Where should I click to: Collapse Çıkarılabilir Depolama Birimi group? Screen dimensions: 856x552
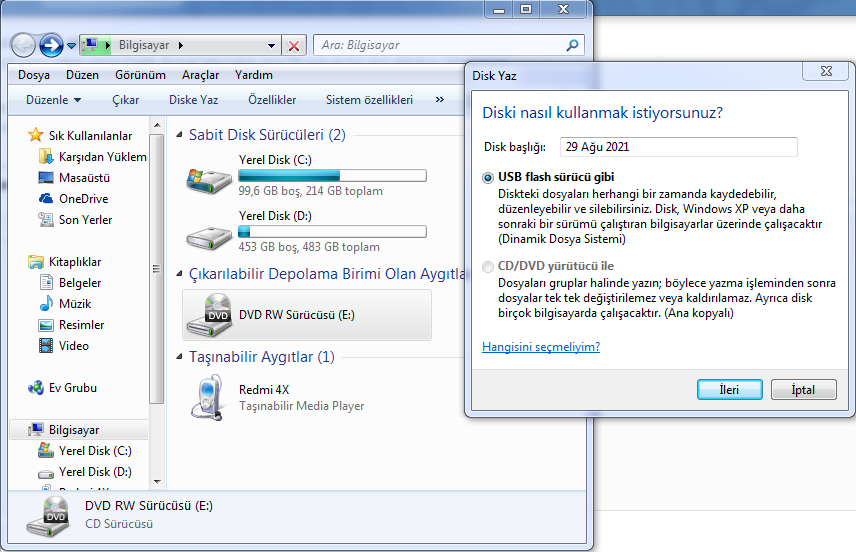click(x=179, y=273)
